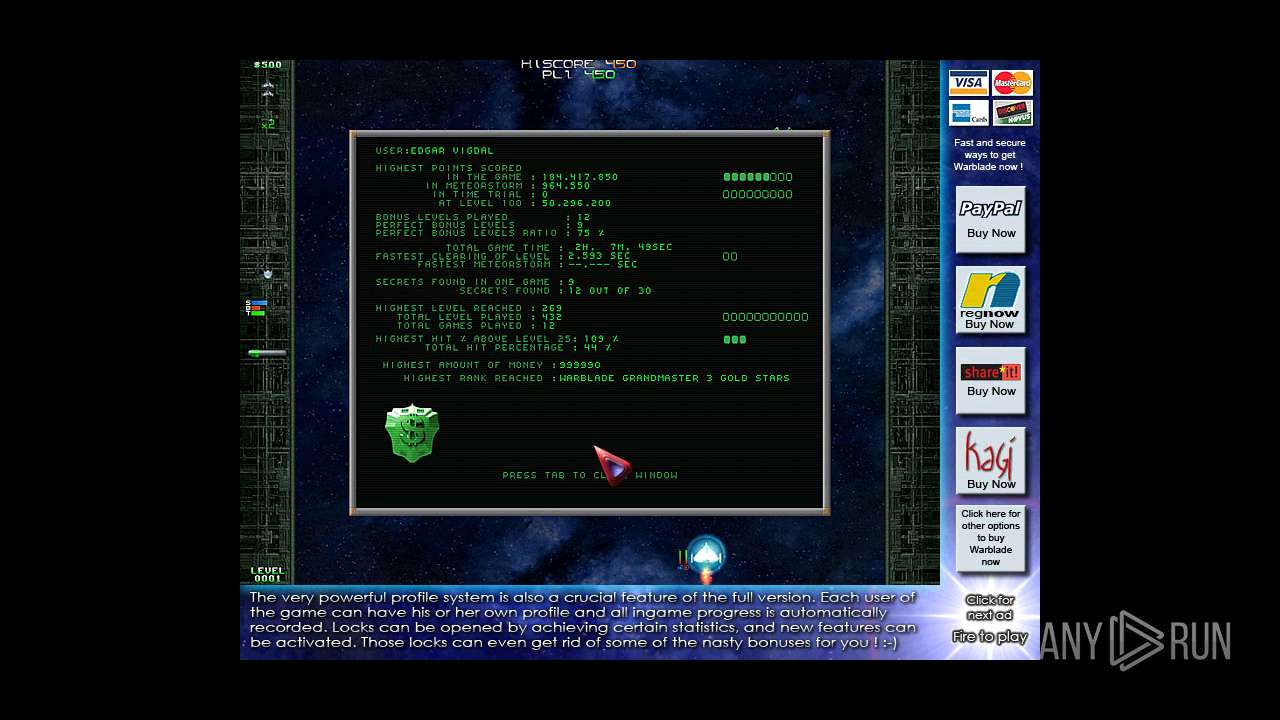Click the profile system description text

pos(583,620)
